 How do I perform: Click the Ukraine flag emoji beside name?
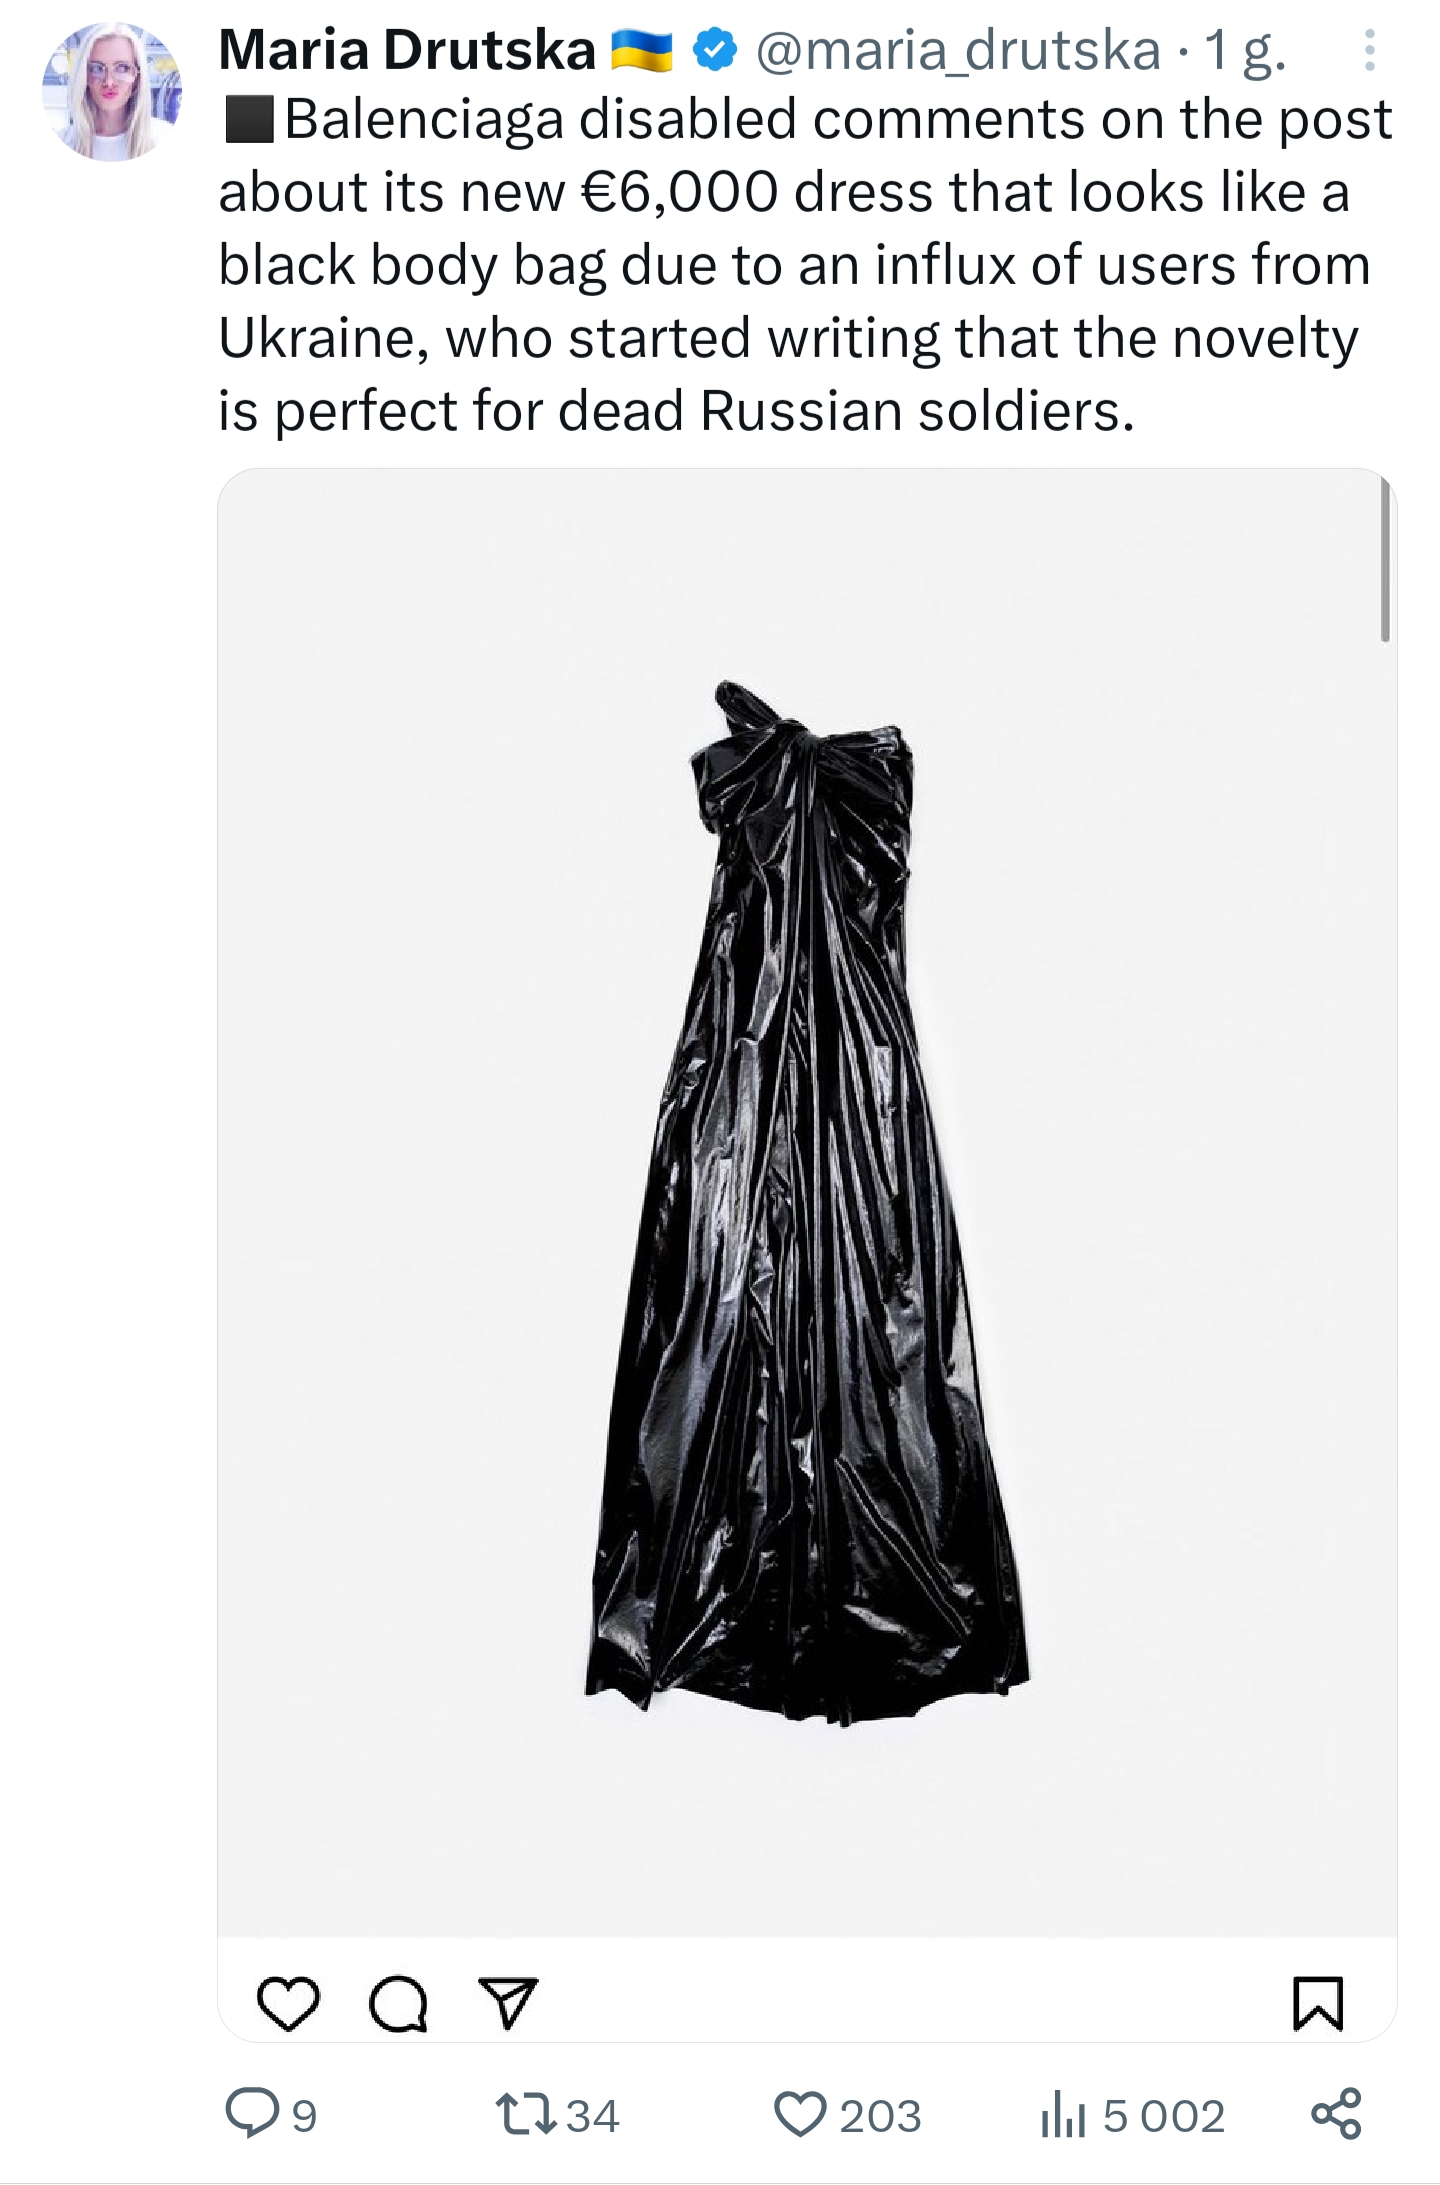click(641, 51)
